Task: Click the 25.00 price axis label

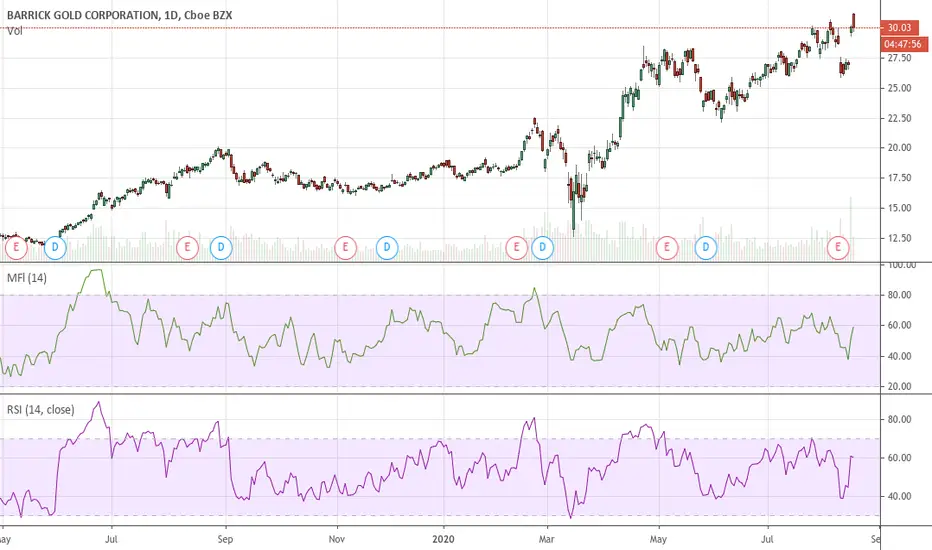Action: (x=899, y=88)
